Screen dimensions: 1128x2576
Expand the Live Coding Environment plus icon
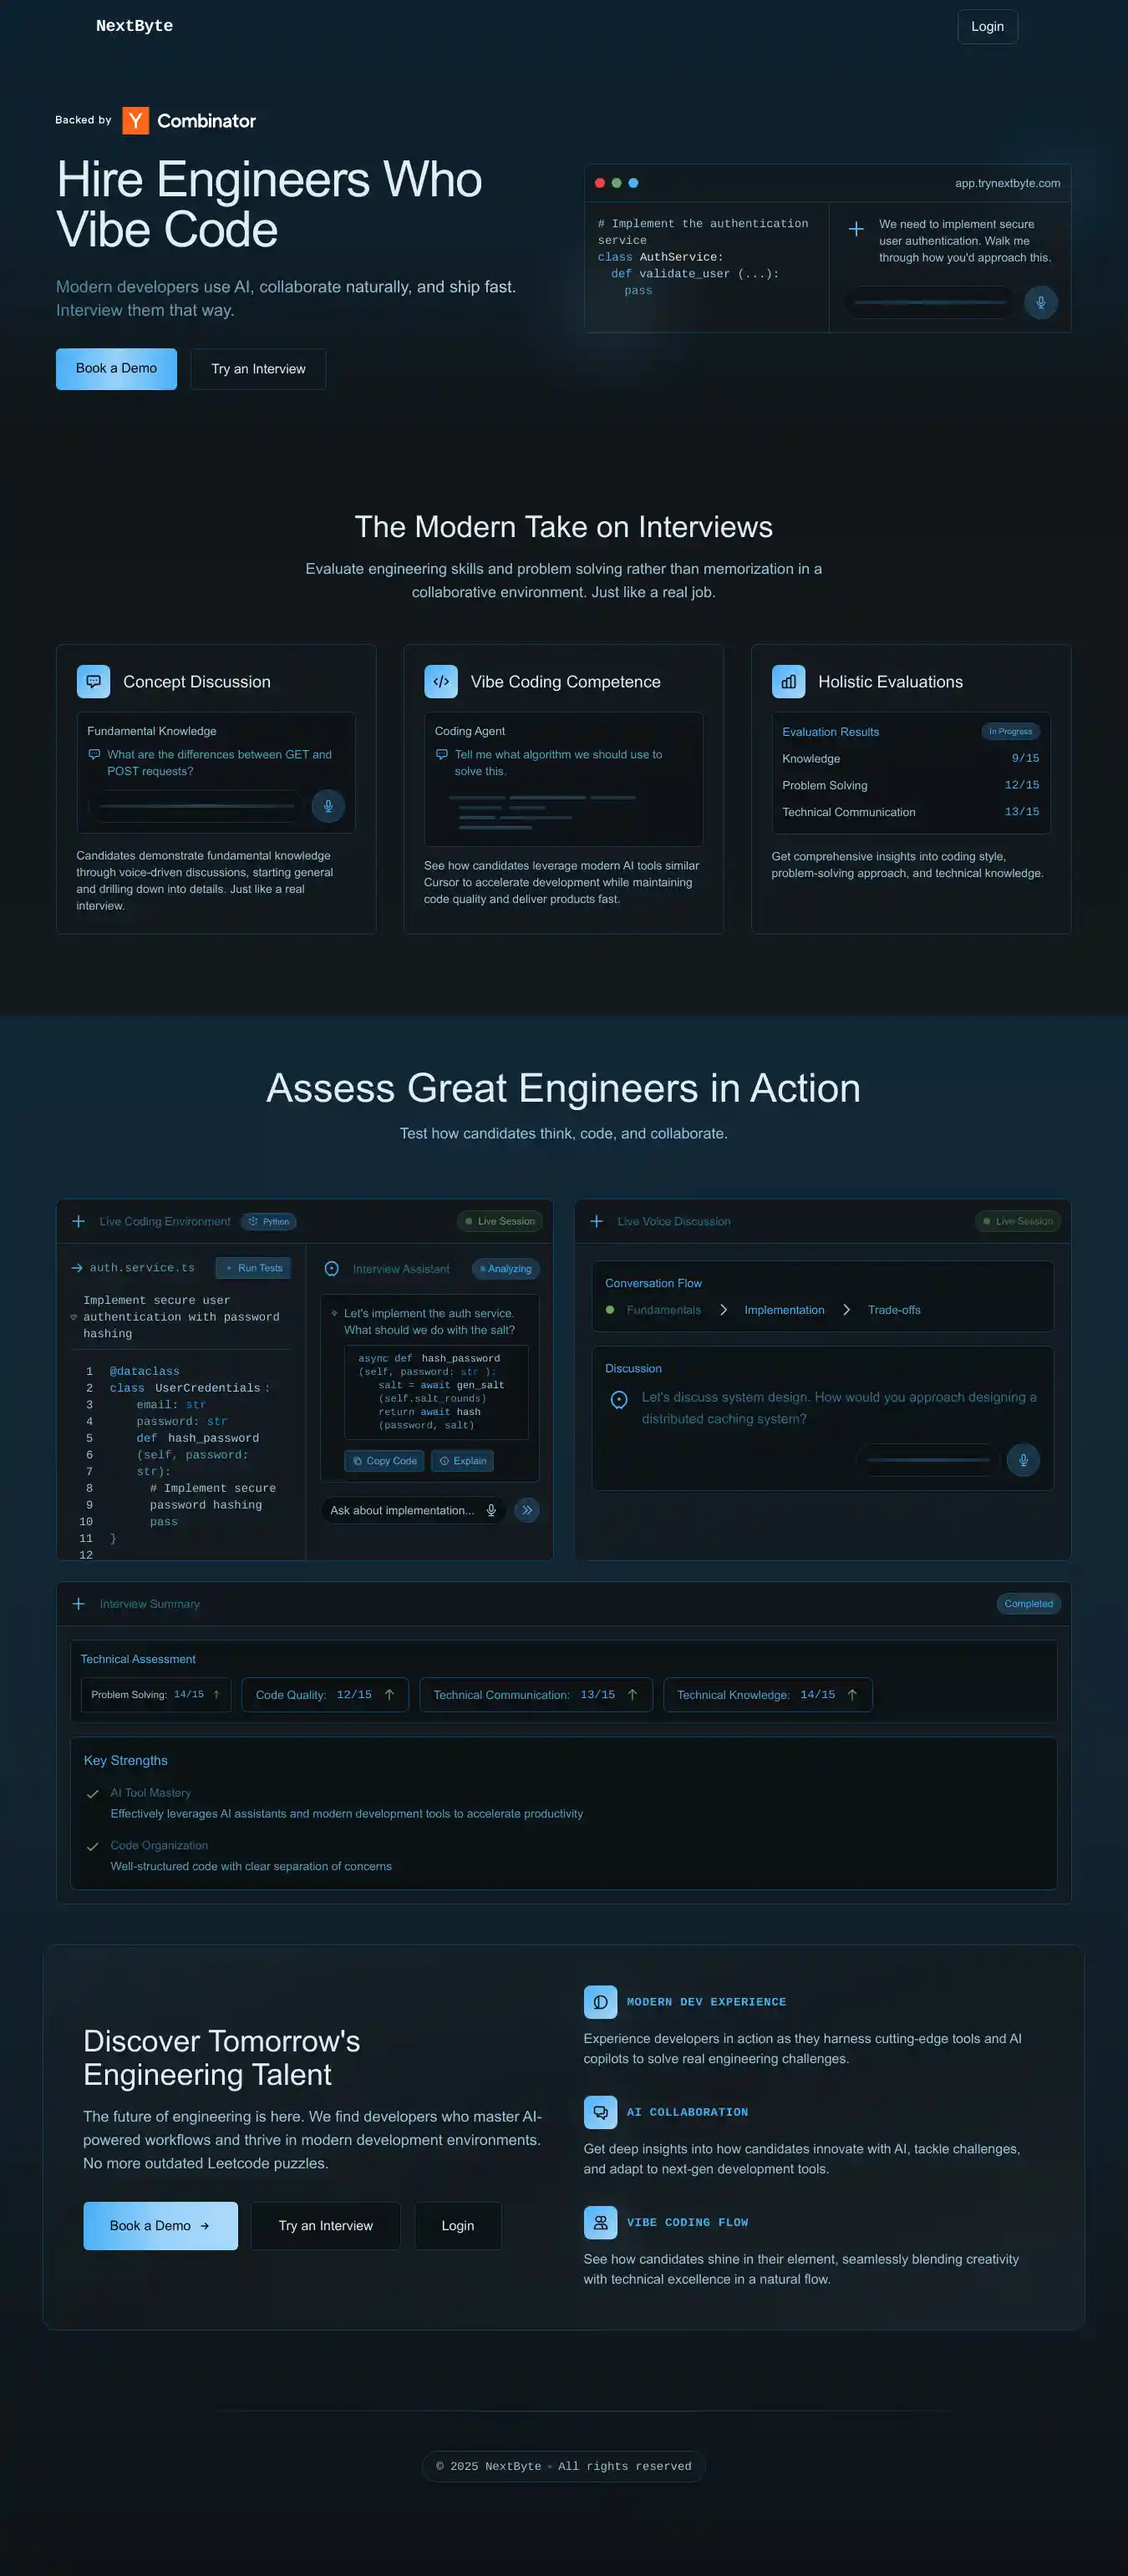[78, 1221]
